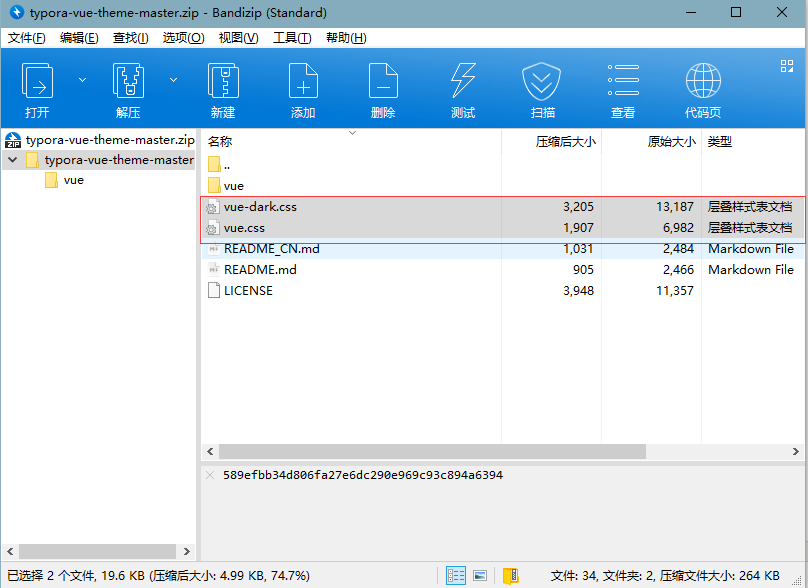The image size is (808, 588).
Task: Select README.md file
Action: (502, 270)
